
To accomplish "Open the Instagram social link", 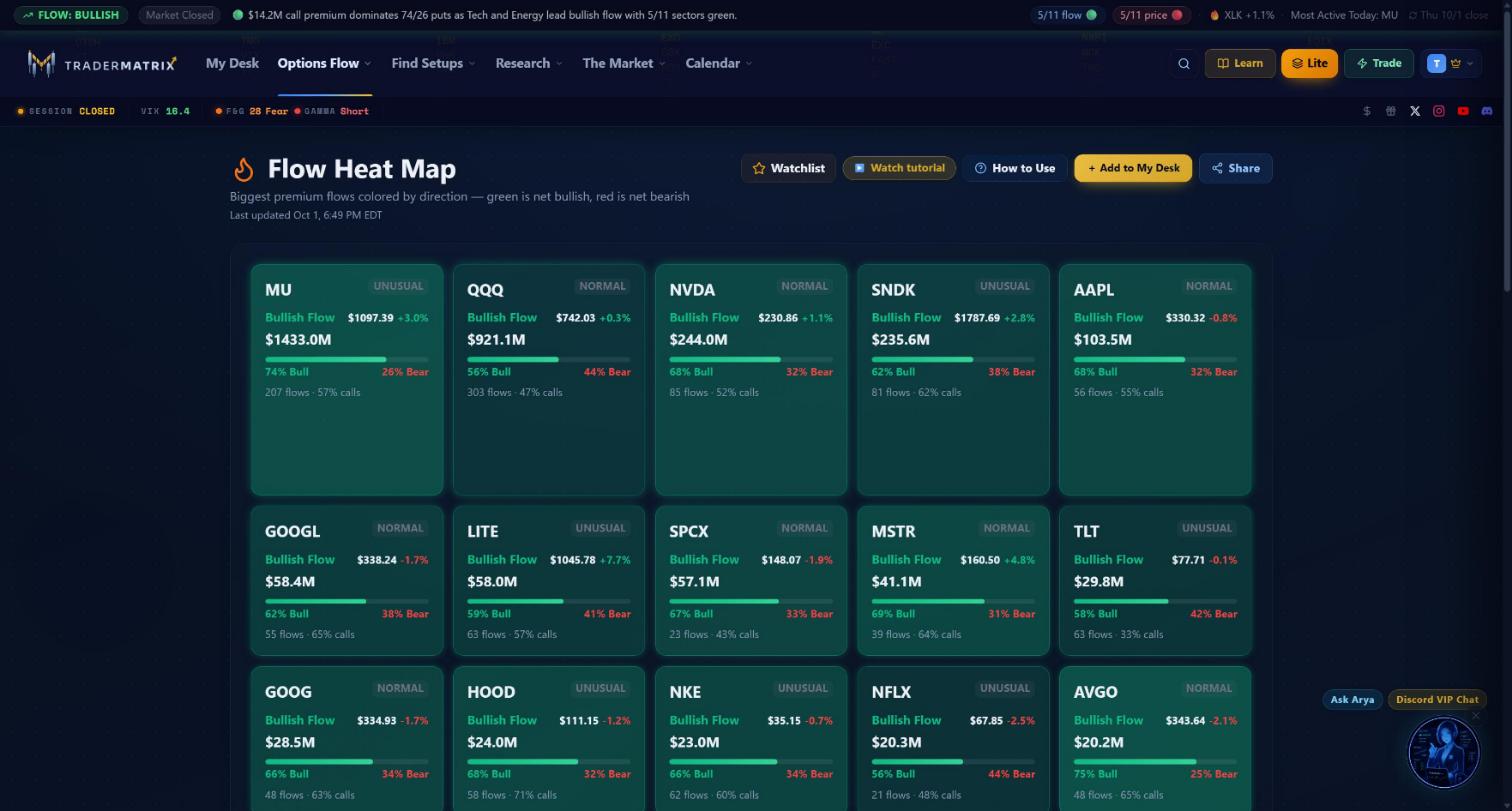I will [1439, 111].
